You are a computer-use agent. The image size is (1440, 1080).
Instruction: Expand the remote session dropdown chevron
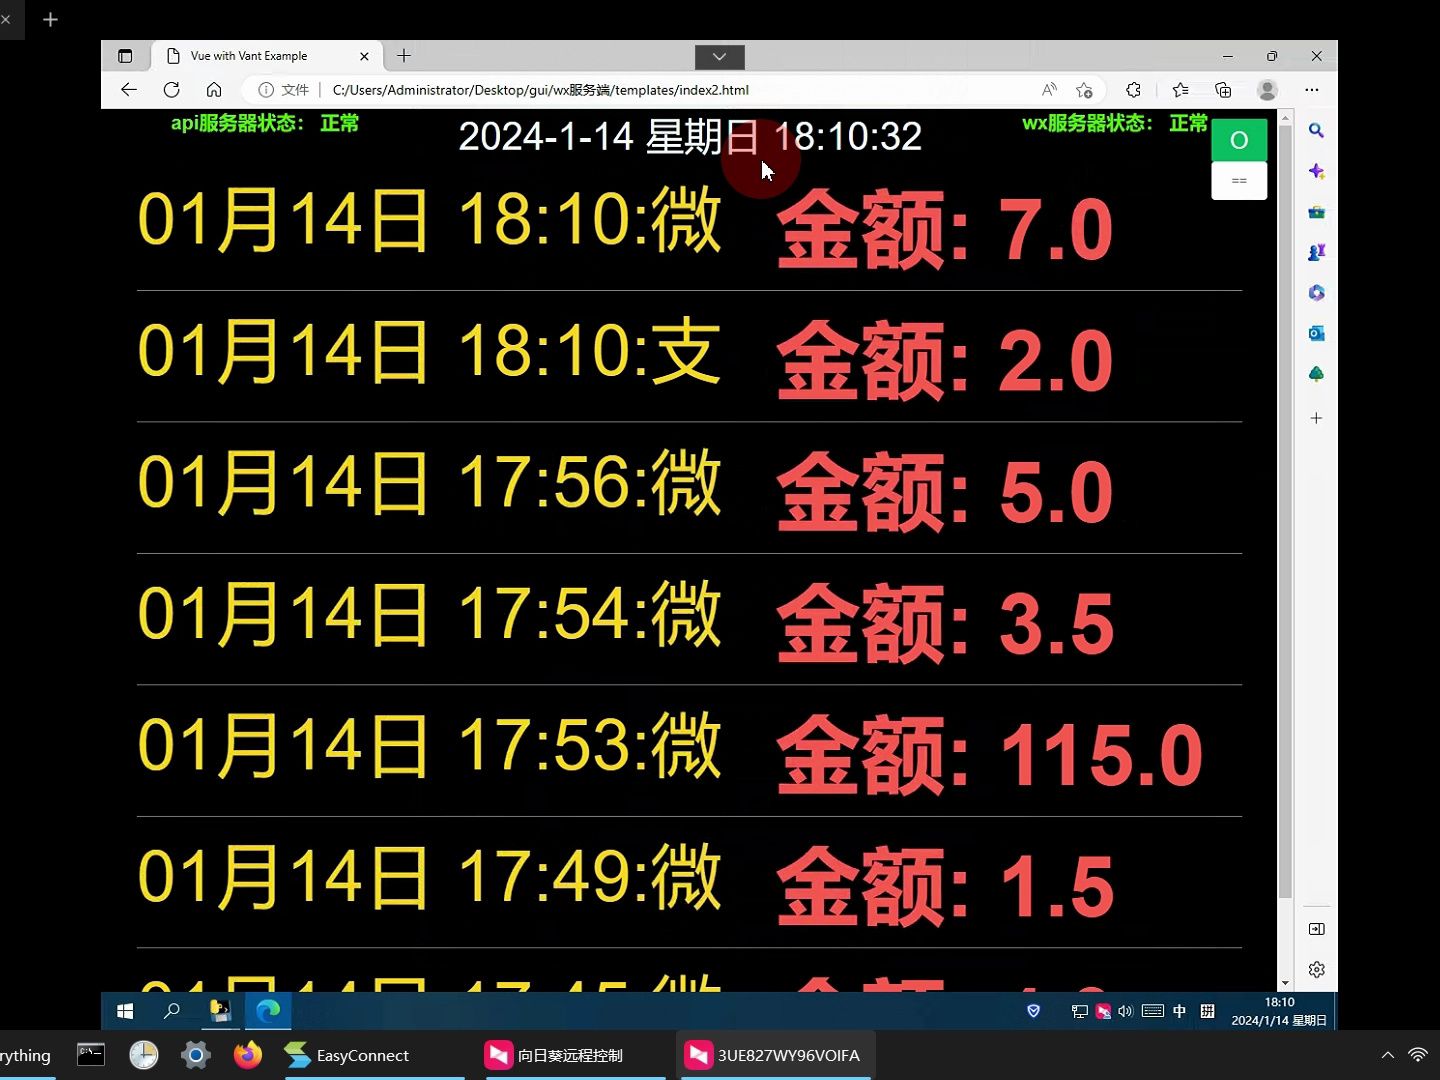point(720,57)
